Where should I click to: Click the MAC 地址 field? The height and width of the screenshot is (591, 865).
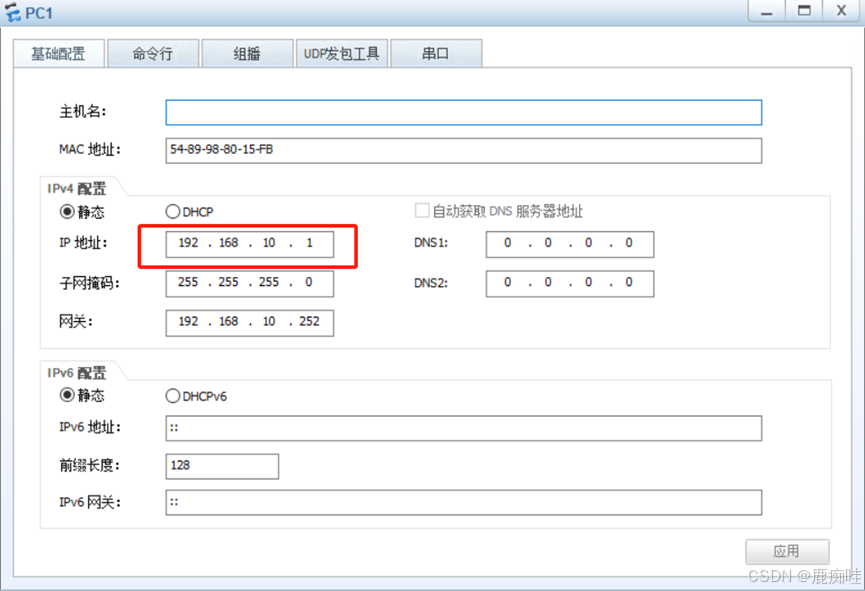tap(463, 150)
